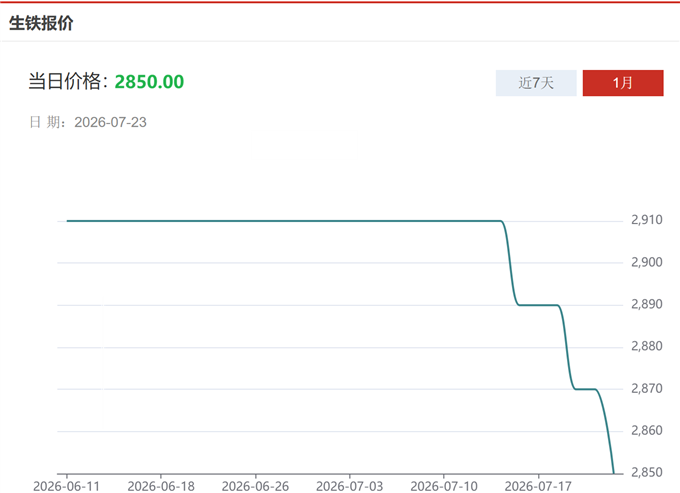Click the x-axis label 2026-06-26

[x=255, y=486]
